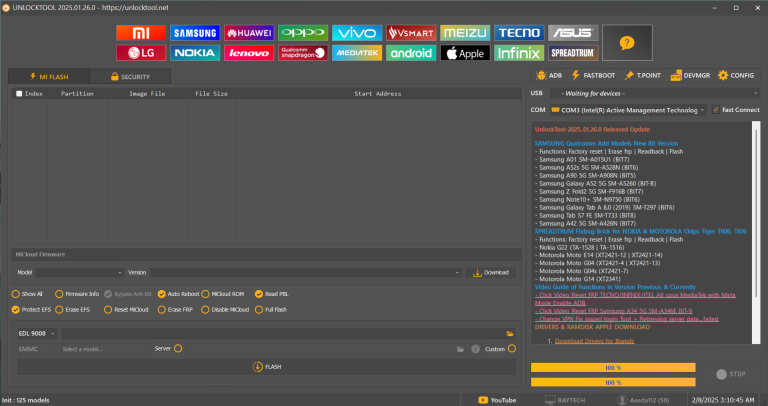Select the MediaTek chipset icon
This screenshot has width=768, height=406.
coord(357,53)
